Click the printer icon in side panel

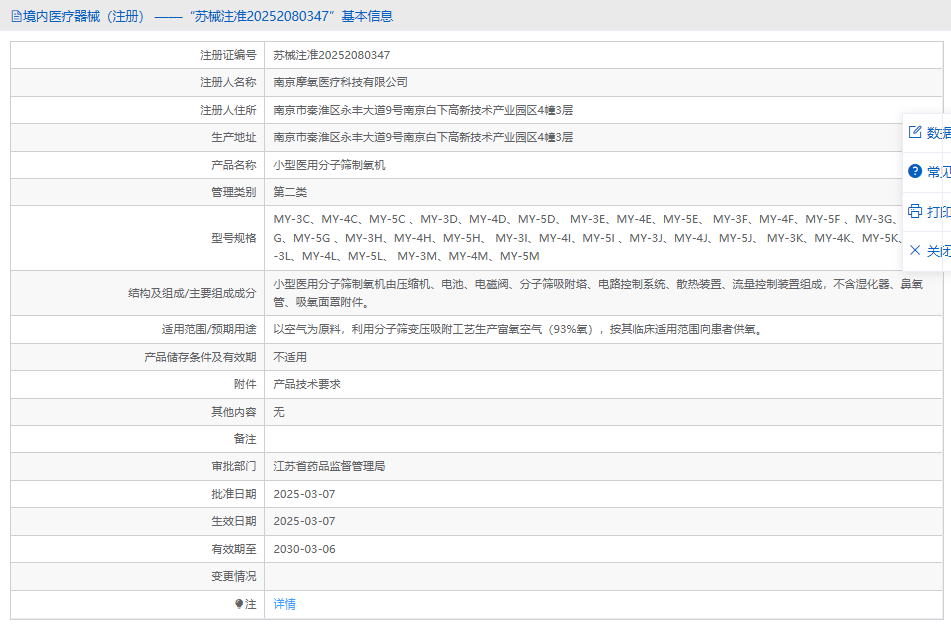[914, 211]
